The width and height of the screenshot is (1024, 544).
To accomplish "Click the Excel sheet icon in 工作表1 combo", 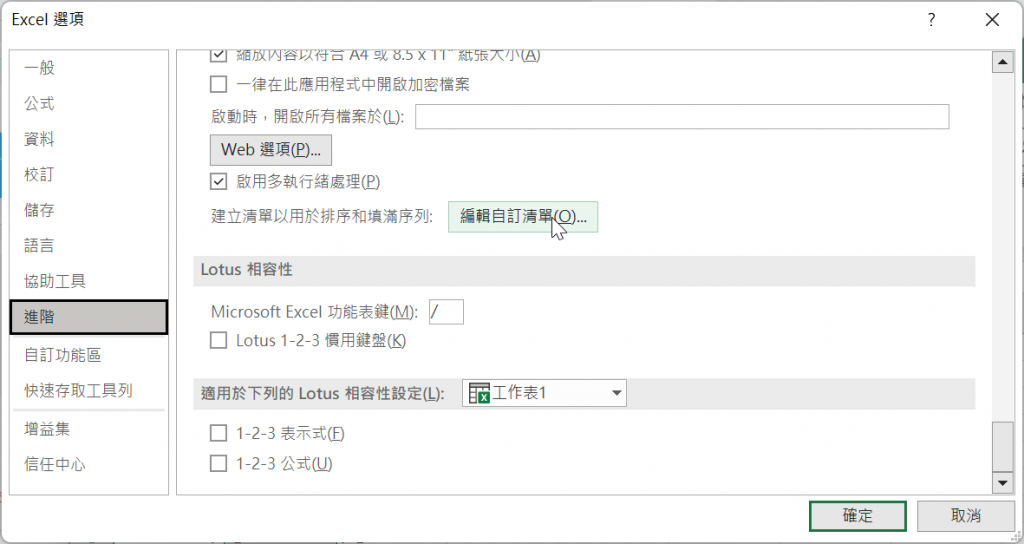I will pos(479,393).
